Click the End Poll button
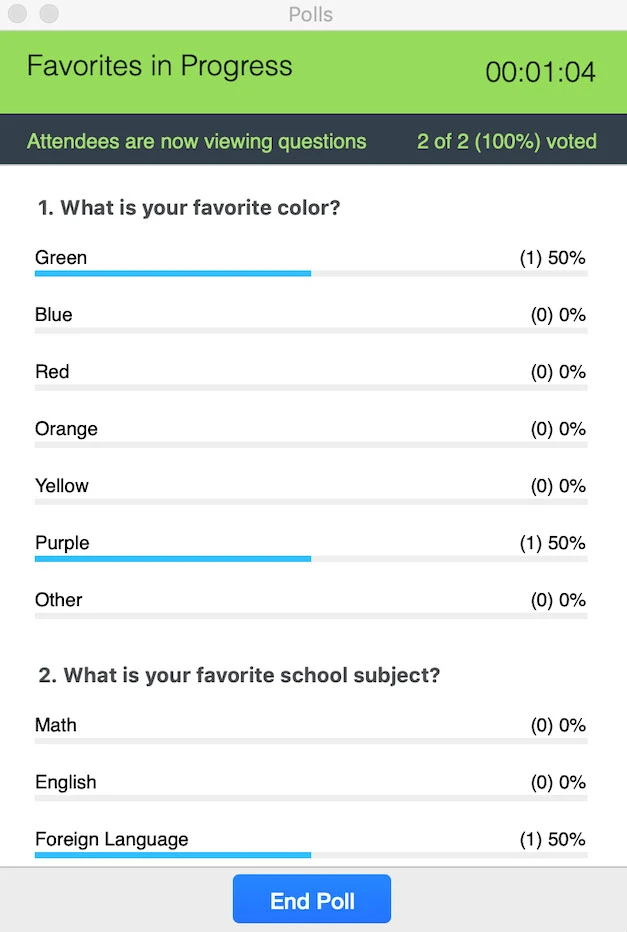This screenshot has width=627, height=932. (x=312, y=901)
